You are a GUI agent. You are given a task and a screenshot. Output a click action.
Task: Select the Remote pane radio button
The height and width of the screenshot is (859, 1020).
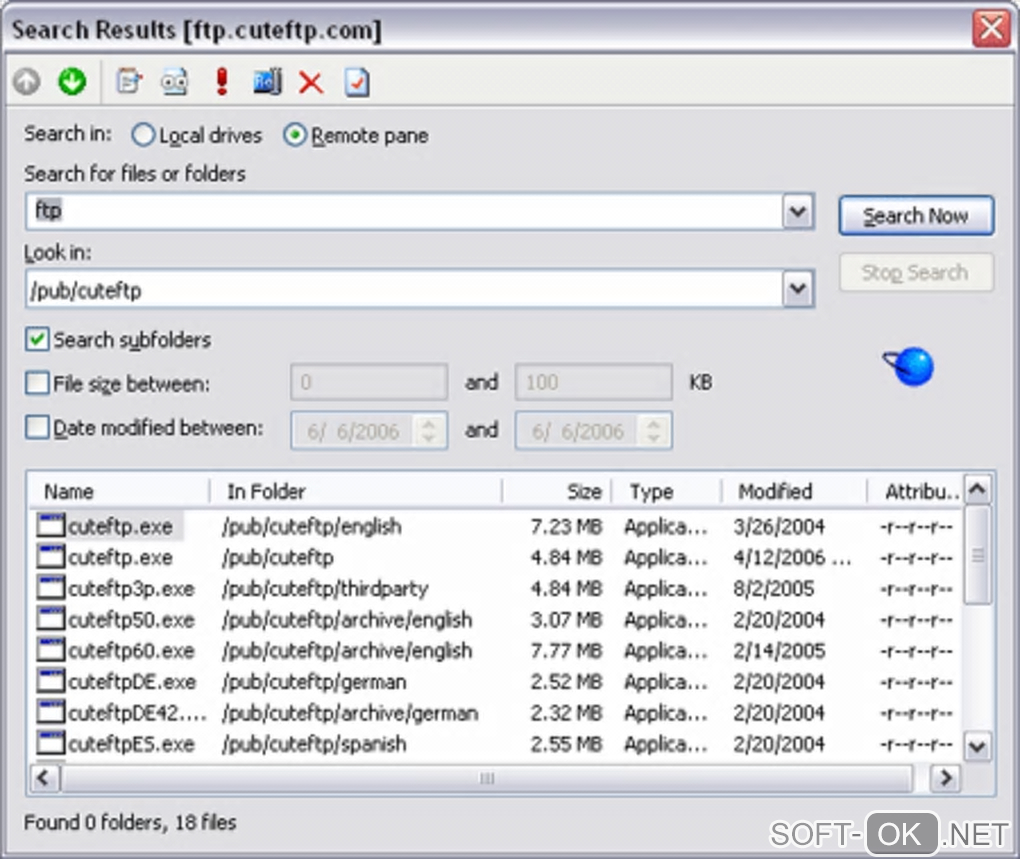tap(295, 135)
